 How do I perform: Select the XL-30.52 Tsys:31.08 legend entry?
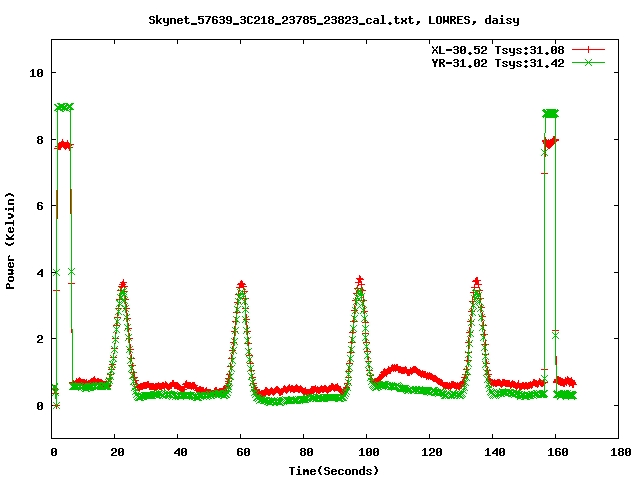498,50
